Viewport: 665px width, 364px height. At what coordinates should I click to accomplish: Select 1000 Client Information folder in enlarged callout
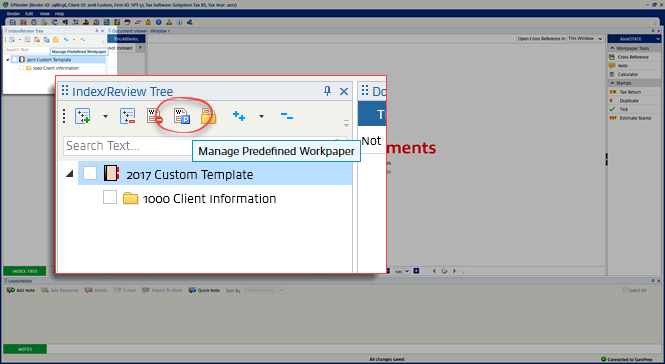(x=199, y=199)
